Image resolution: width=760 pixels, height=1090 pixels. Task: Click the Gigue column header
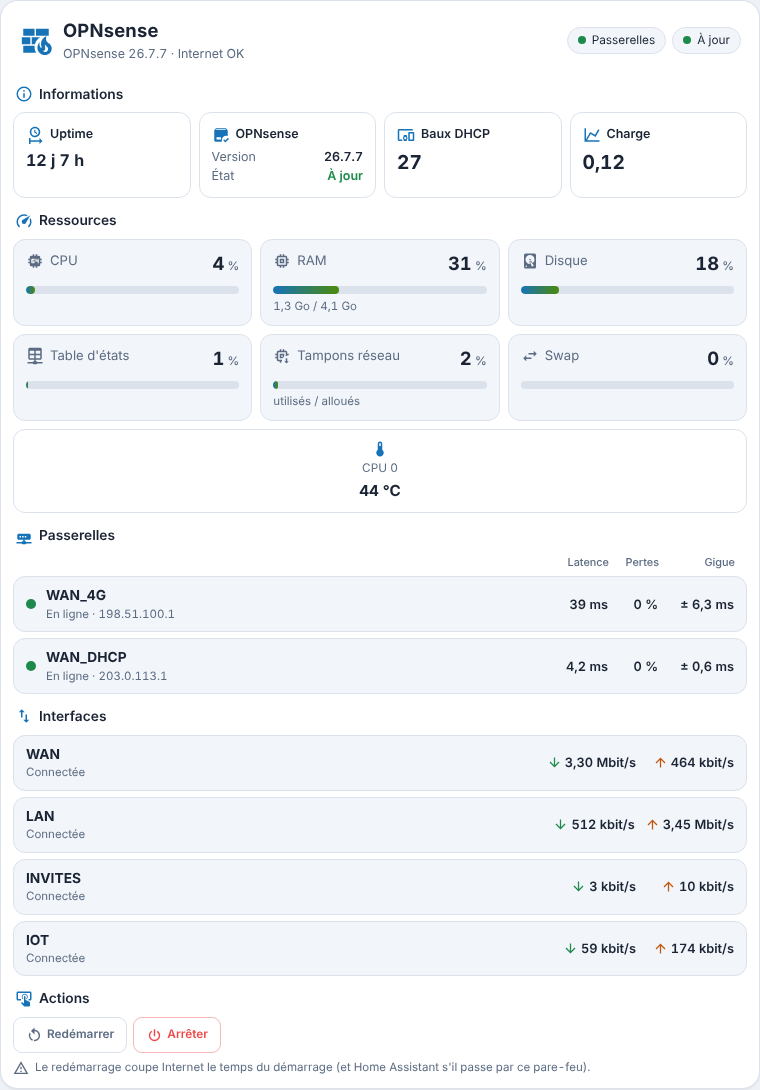(x=719, y=562)
